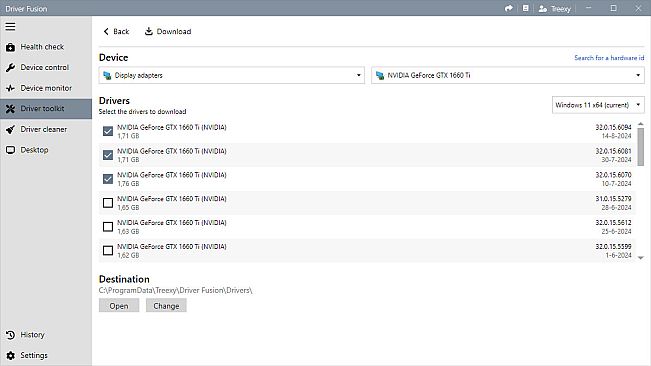Click driver date 25-6-2024
This screenshot has height=366, width=651.
[617, 232]
